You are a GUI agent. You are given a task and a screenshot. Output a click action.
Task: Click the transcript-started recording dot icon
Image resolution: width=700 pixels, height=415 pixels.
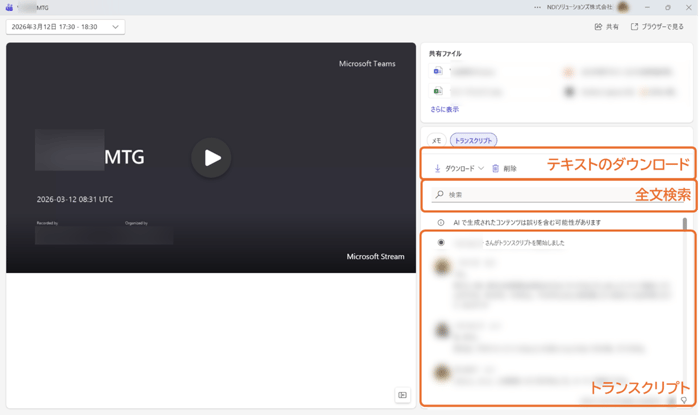pyautogui.click(x=441, y=242)
